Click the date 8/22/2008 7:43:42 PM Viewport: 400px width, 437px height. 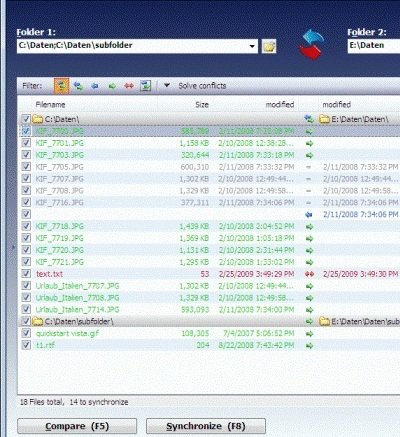[256, 345]
